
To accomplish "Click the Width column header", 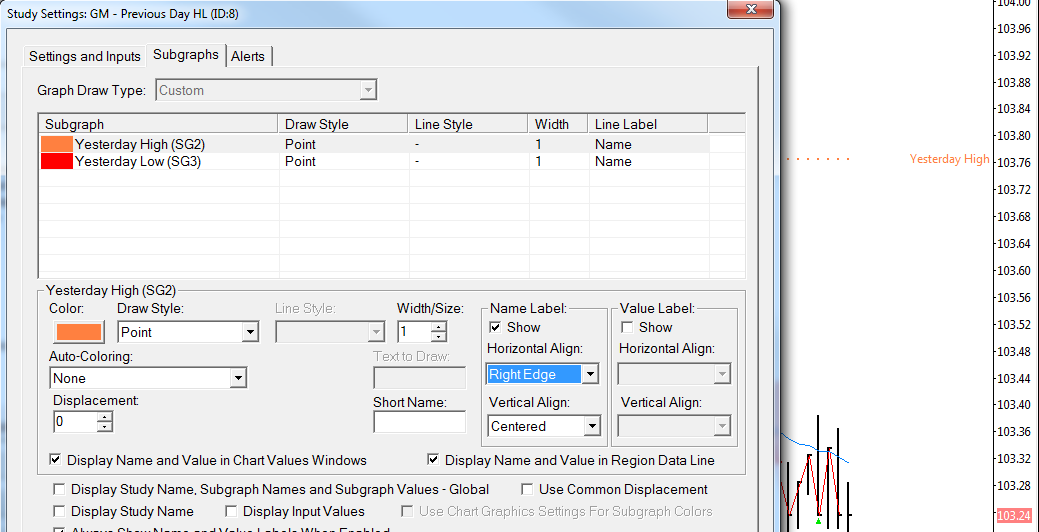I will pyautogui.click(x=559, y=124).
